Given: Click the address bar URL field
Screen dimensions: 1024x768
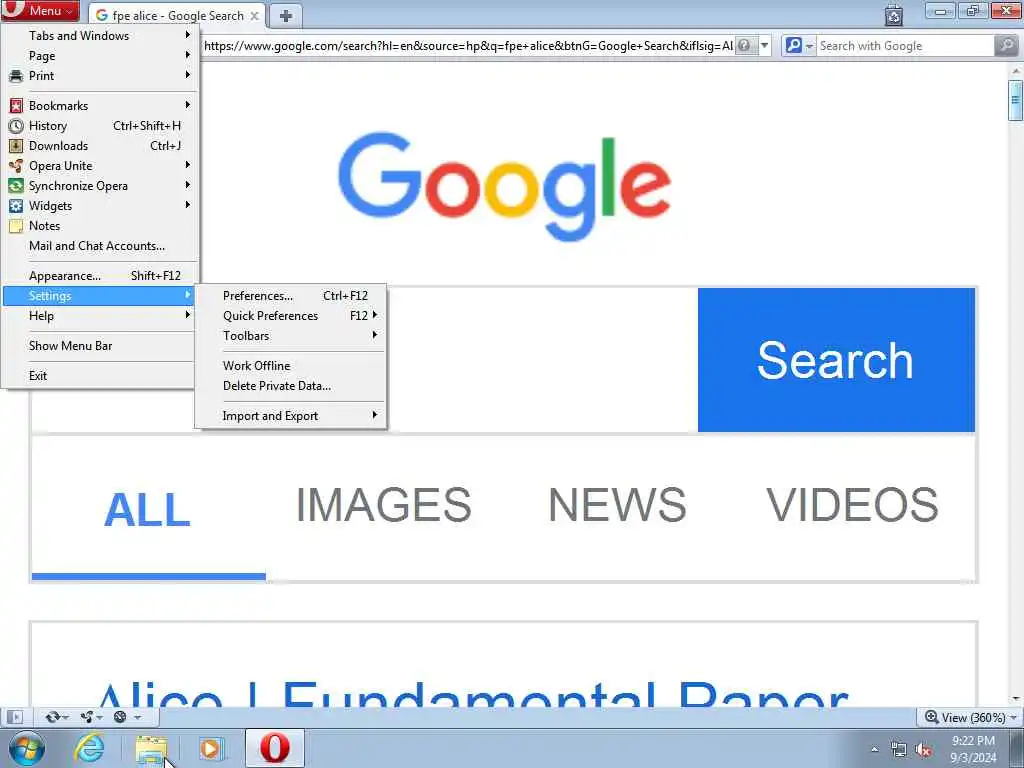Looking at the screenshot, I should [x=468, y=46].
